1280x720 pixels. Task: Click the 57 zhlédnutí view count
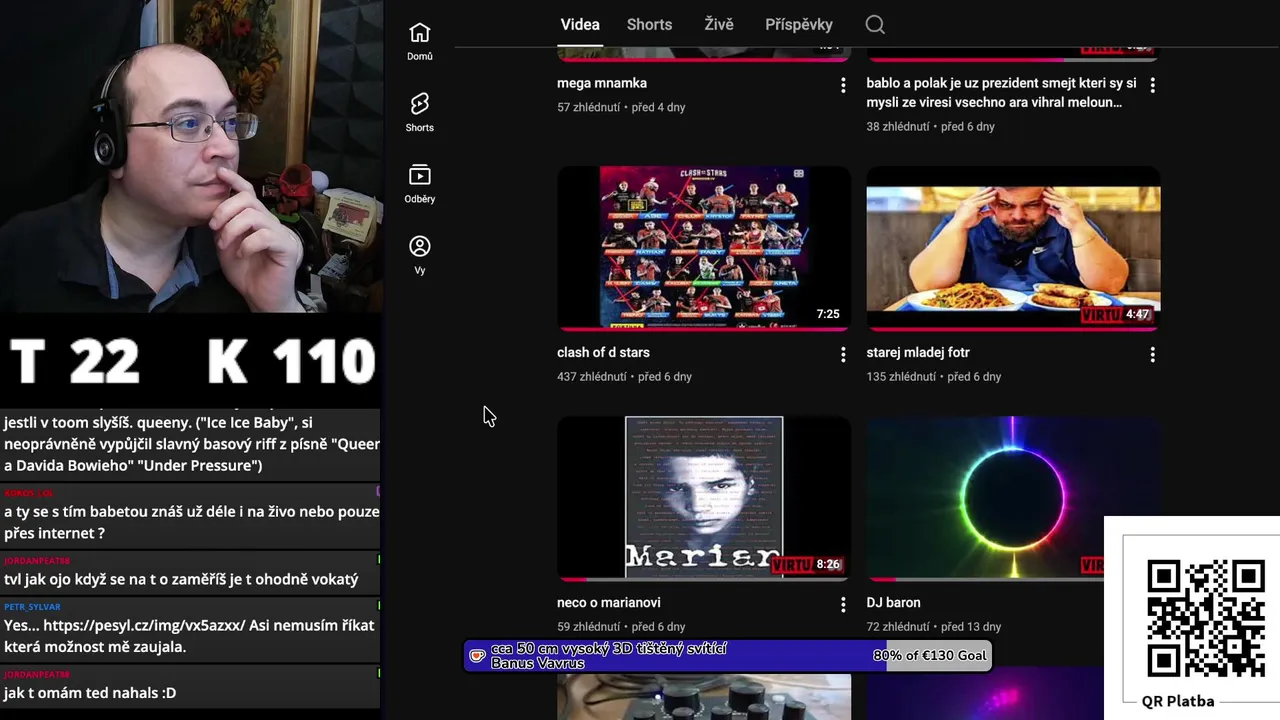pyautogui.click(x=589, y=107)
